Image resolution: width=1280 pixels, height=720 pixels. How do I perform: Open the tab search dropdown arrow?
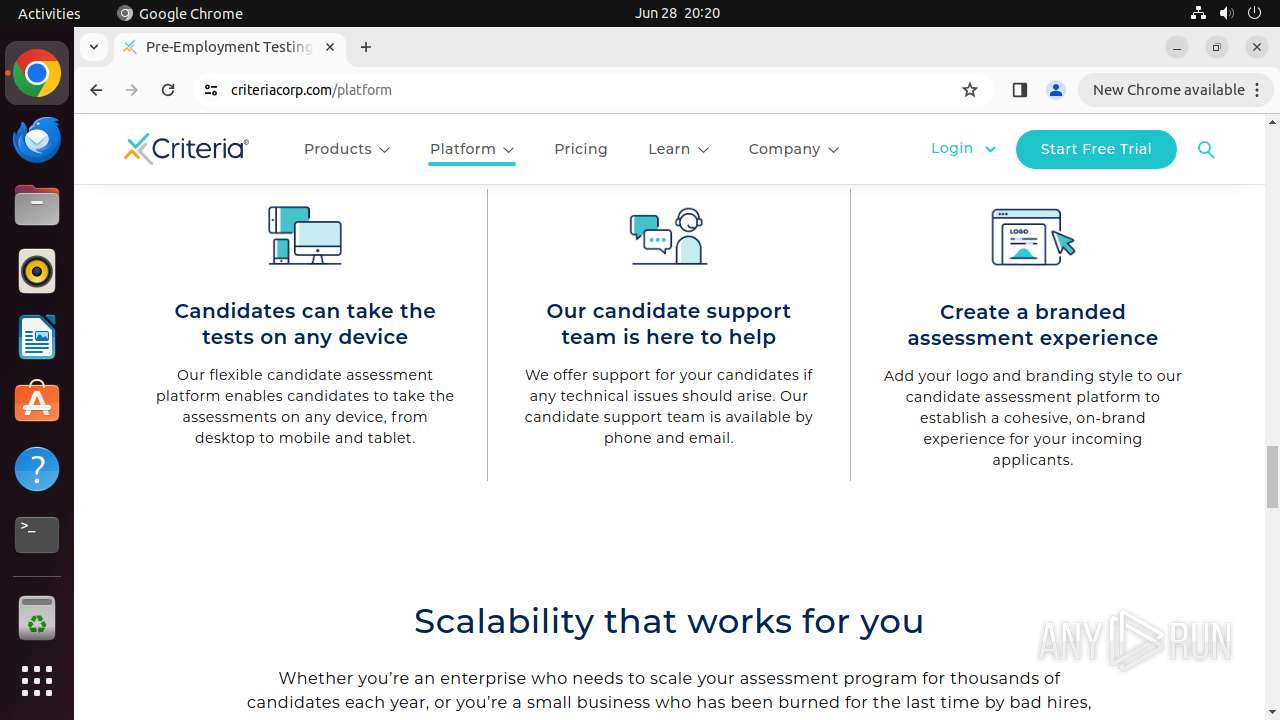[93, 47]
